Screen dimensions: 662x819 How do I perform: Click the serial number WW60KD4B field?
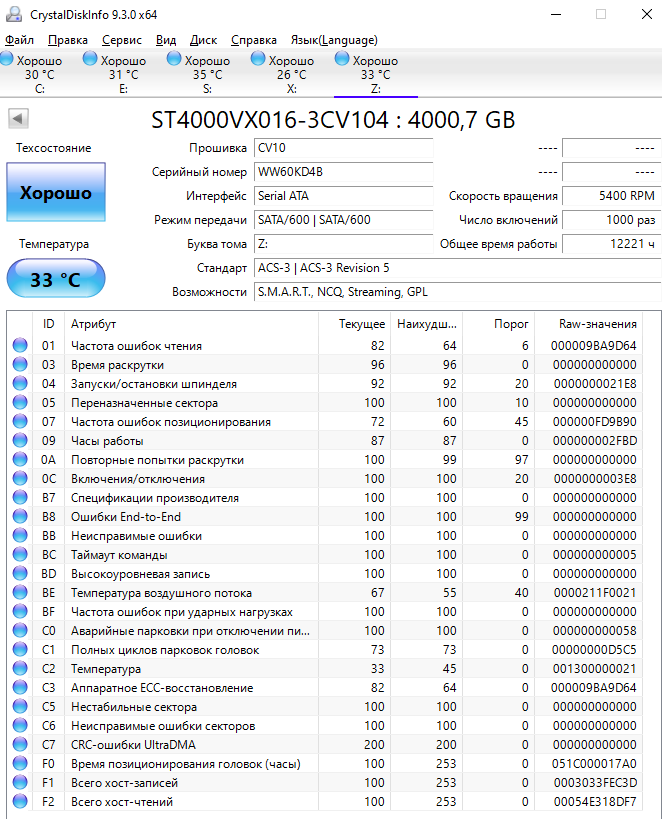point(343,172)
